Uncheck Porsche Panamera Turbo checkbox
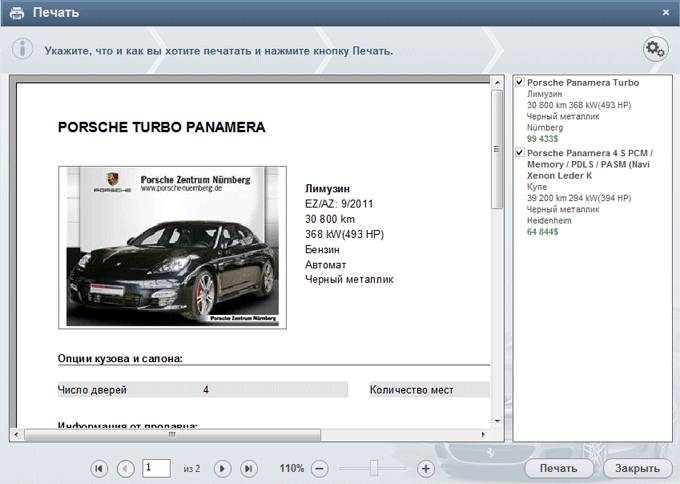The image size is (680, 484). tap(520, 82)
